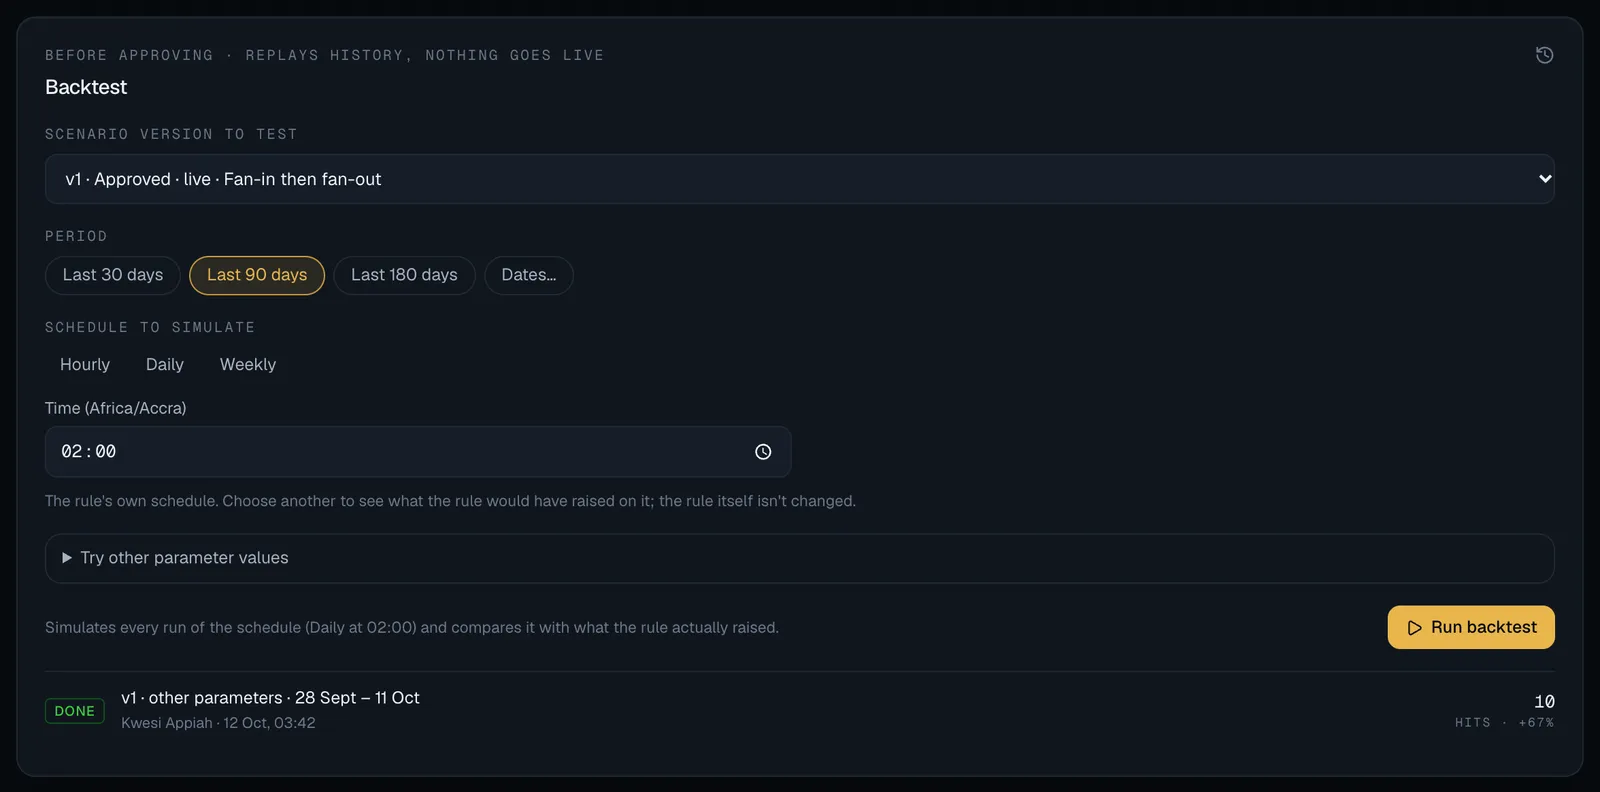The image size is (1600, 792).
Task: Click the HITS · +67% label
Action: point(1504,722)
